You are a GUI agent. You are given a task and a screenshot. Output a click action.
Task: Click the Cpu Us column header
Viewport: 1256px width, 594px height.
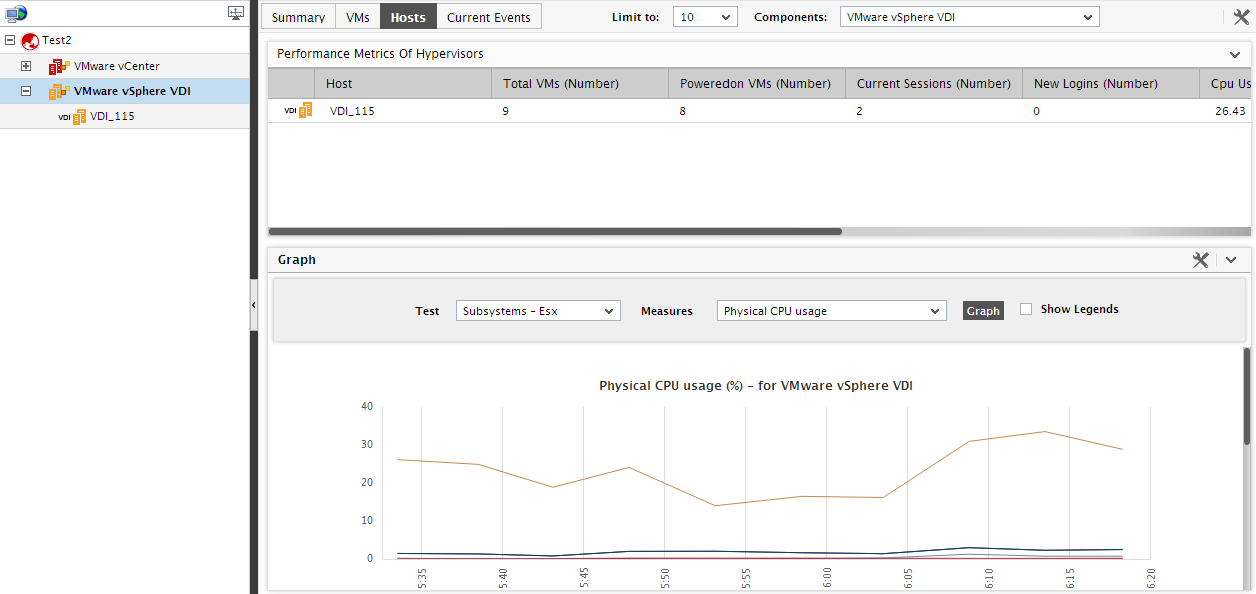point(1227,84)
